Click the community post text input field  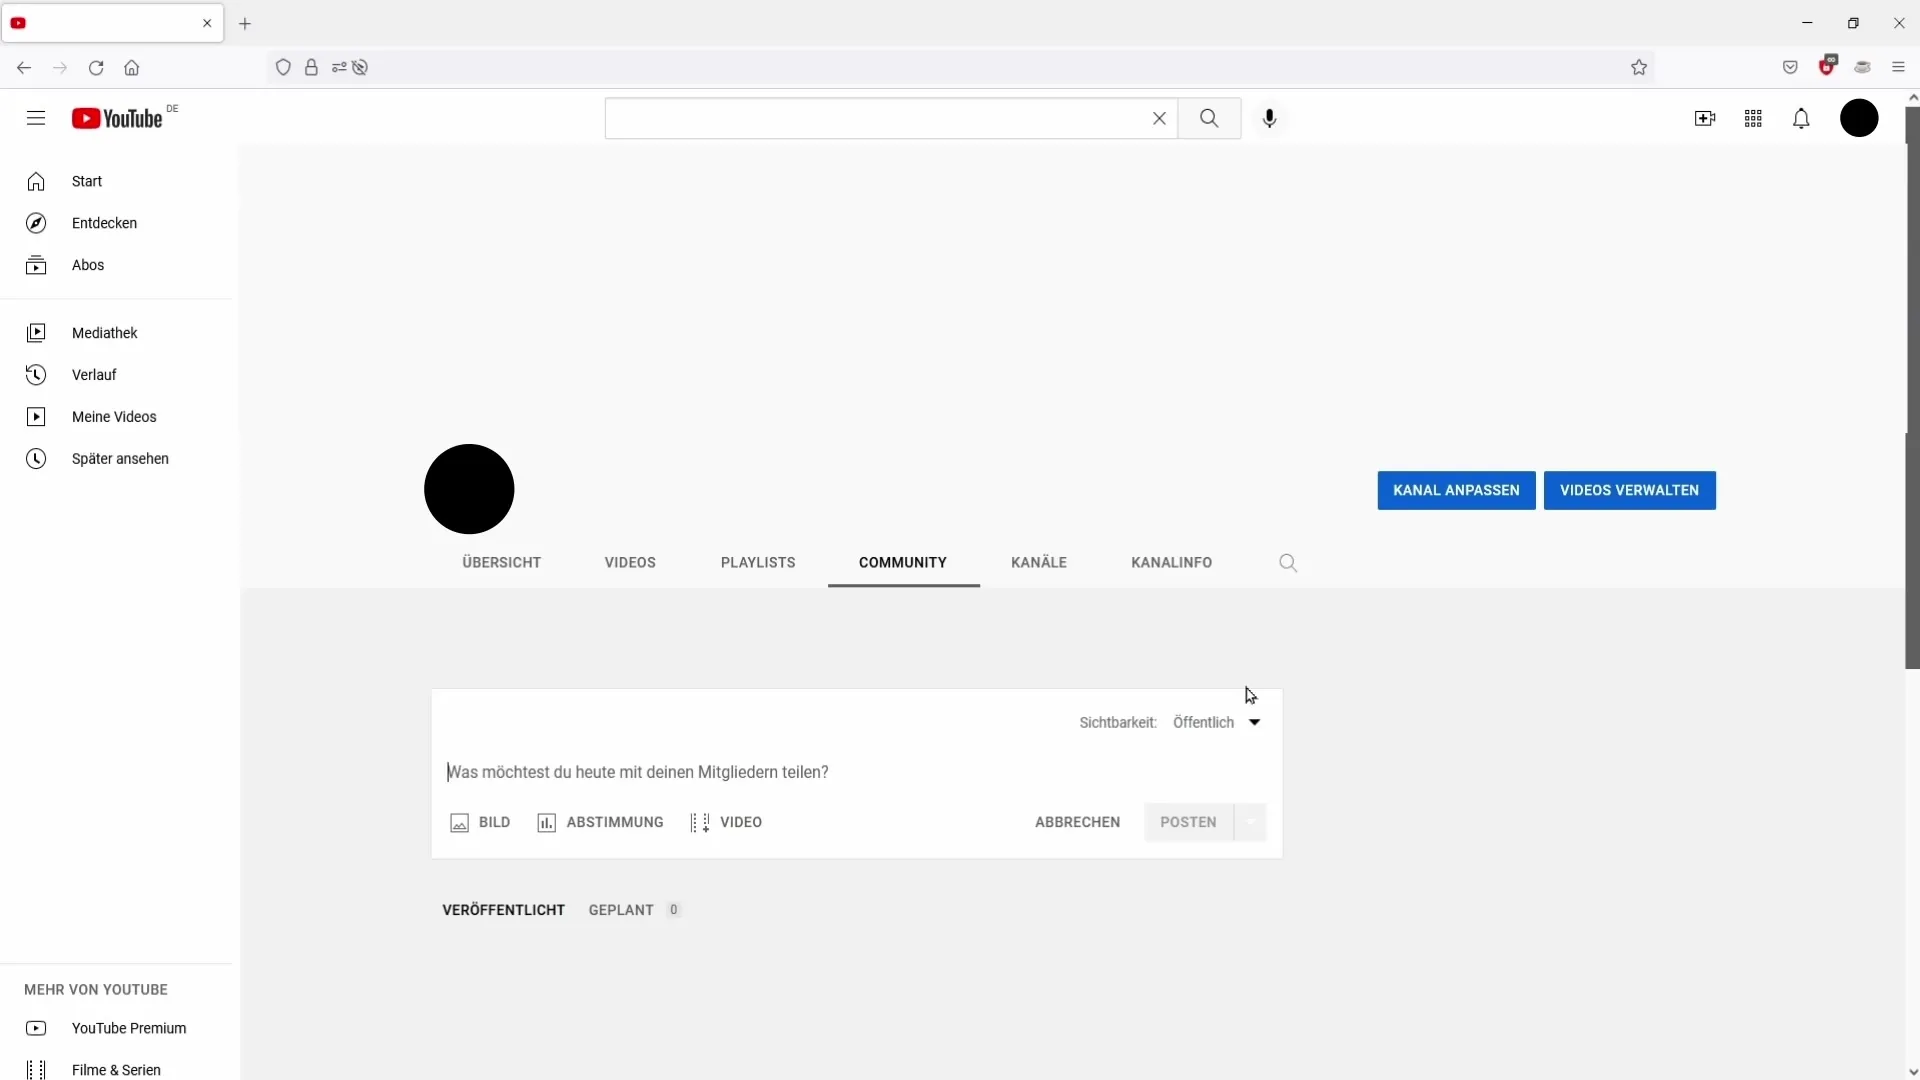pos(856,771)
